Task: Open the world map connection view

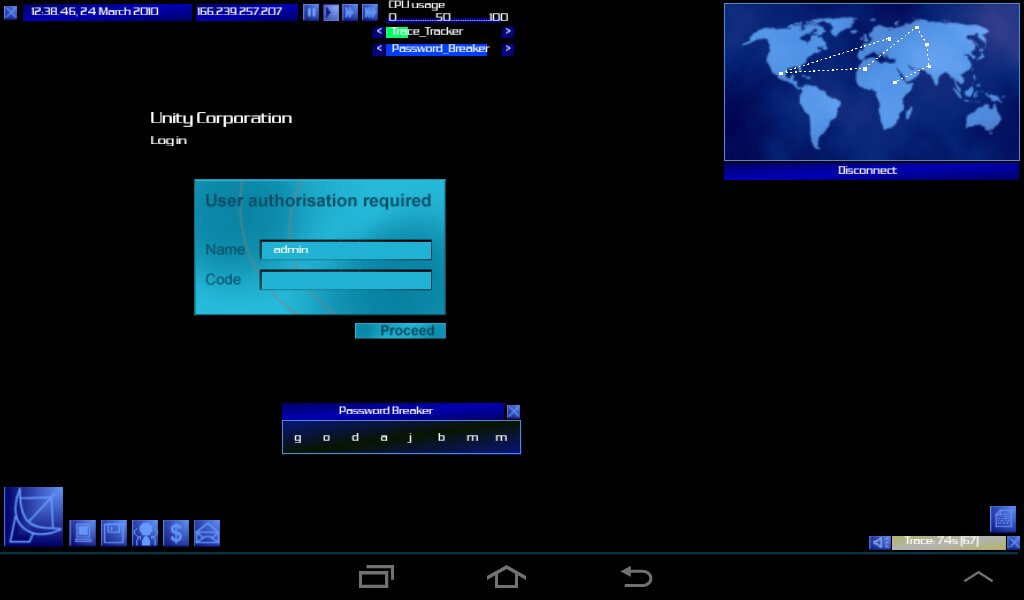Action: (x=871, y=82)
